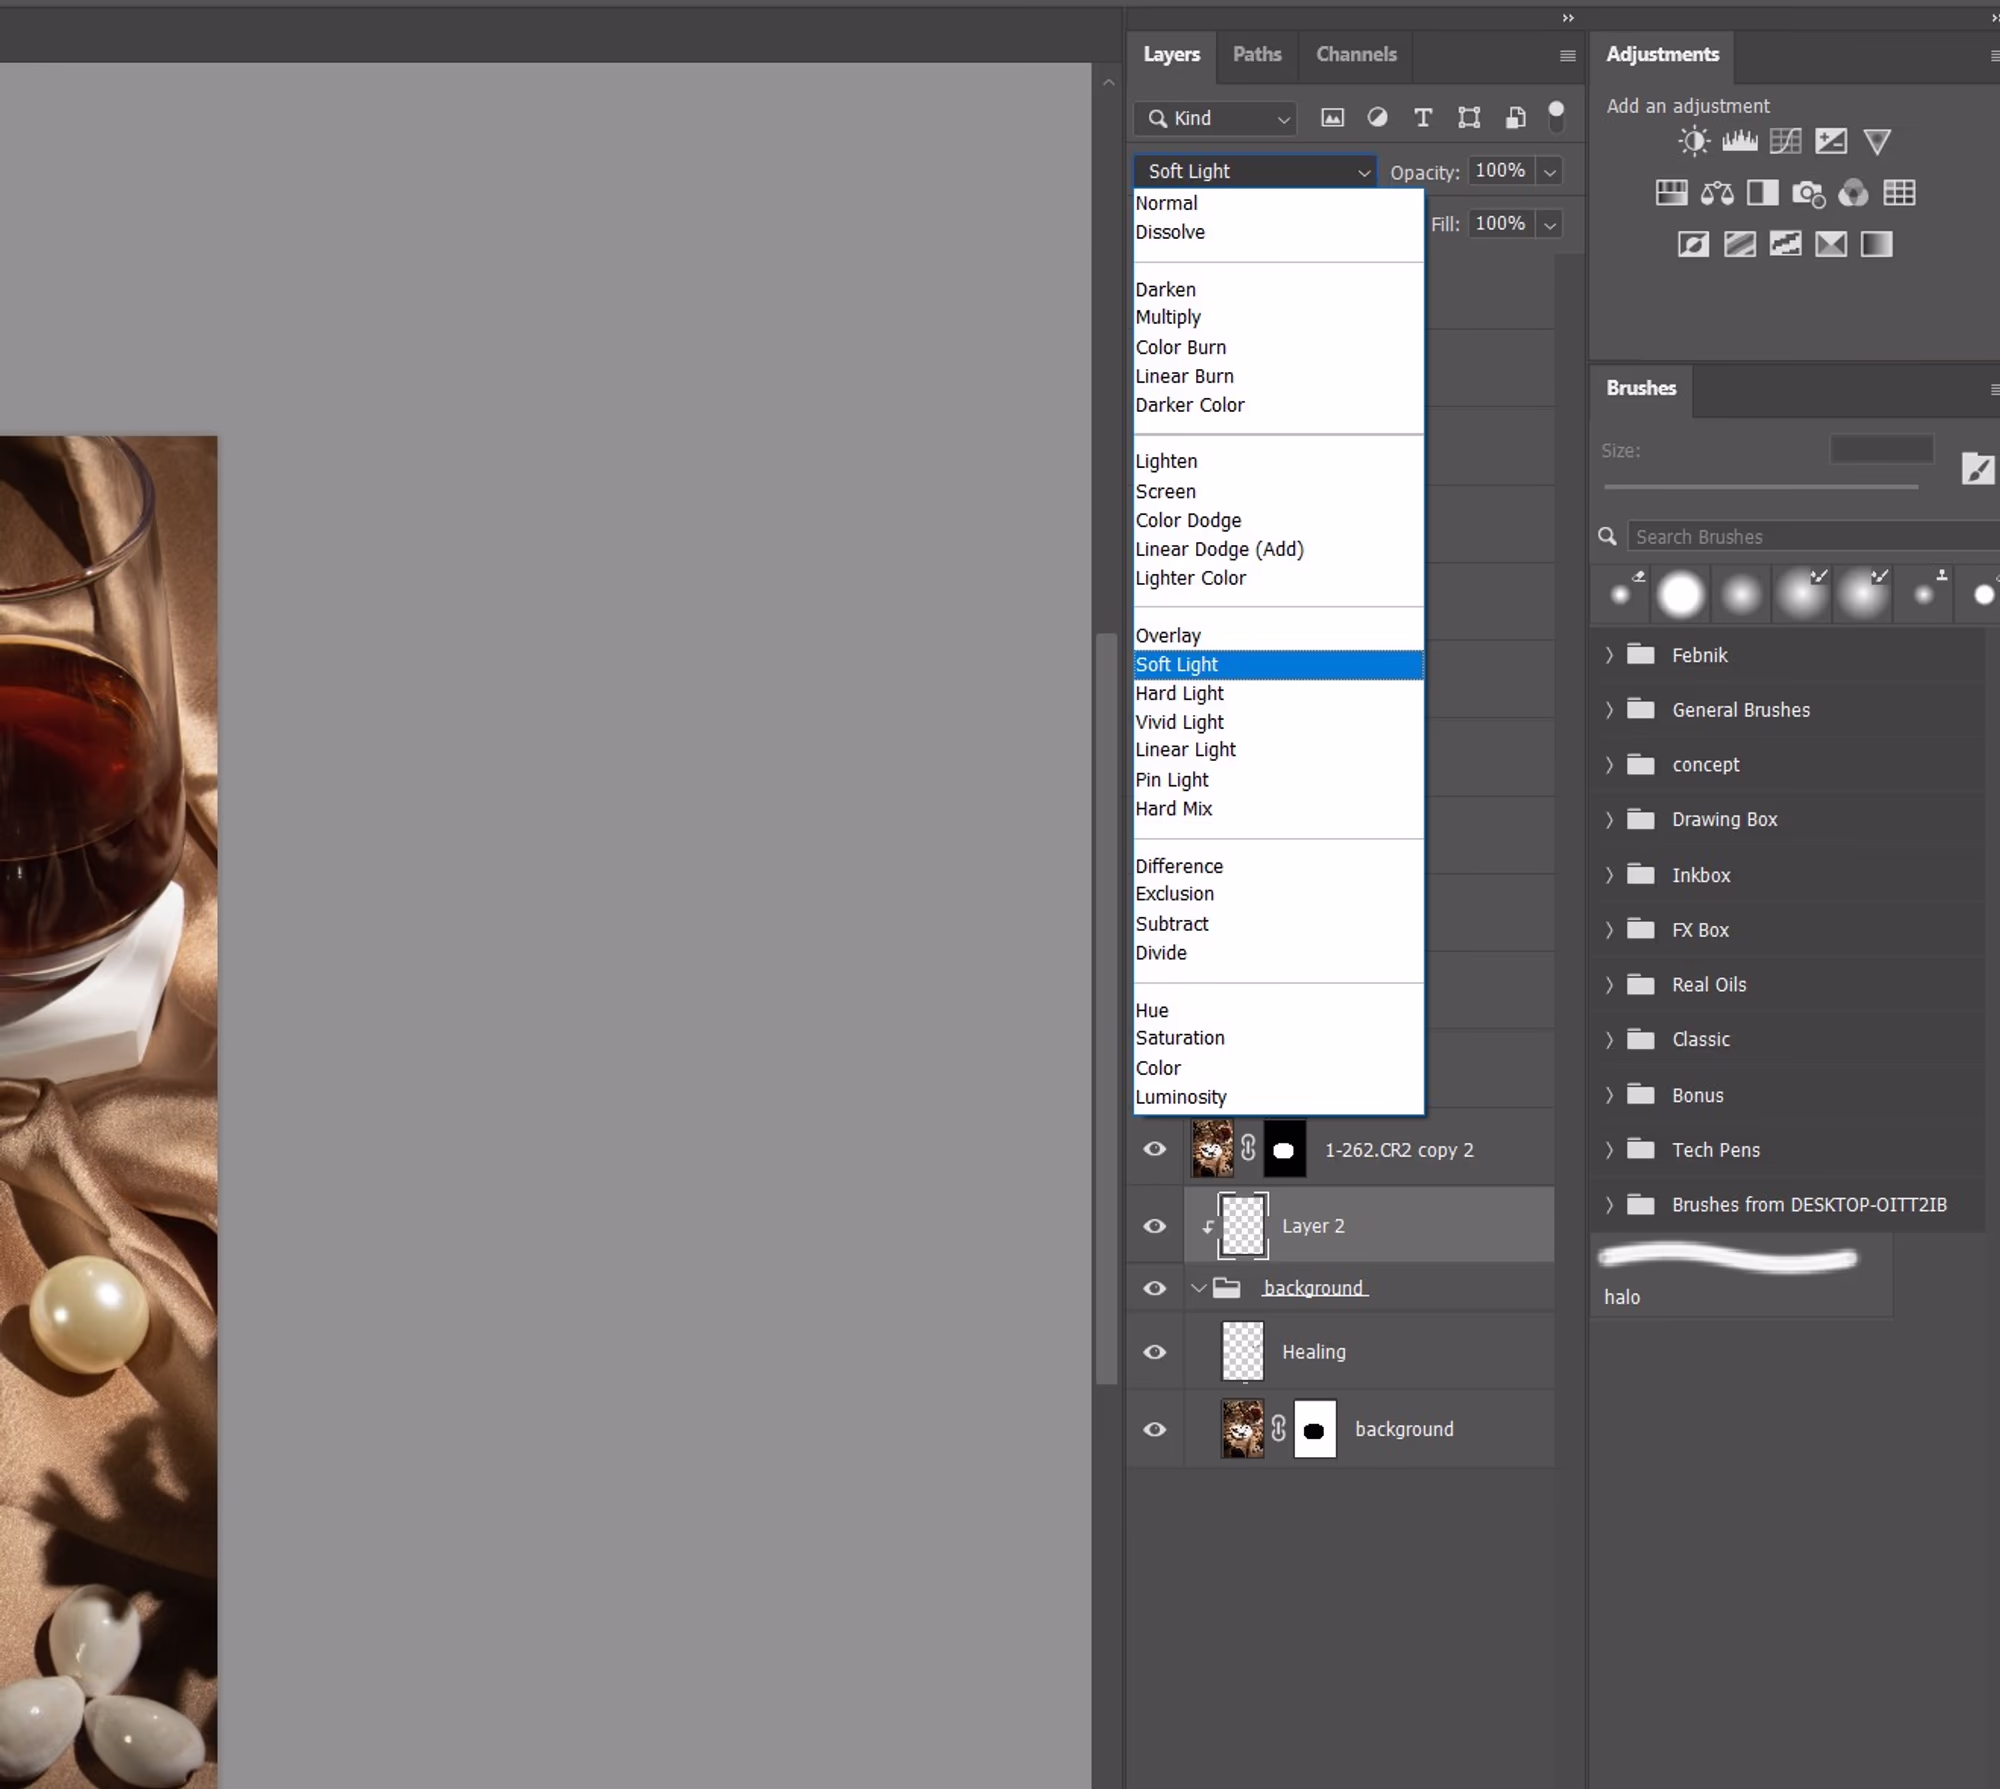Switch to the Channels tab
The width and height of the screenshot is (2000, 1789).
1355,55
